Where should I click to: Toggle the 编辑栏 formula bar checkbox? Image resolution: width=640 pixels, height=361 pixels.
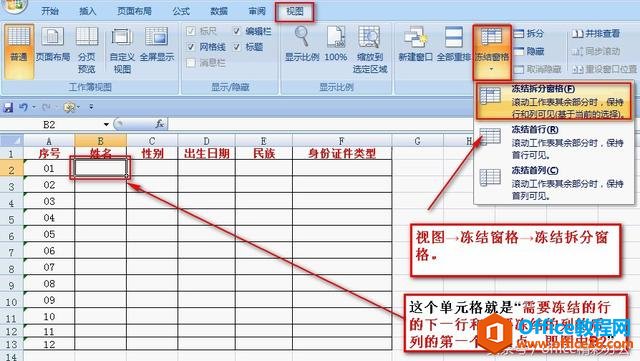(x=237, y=31)
